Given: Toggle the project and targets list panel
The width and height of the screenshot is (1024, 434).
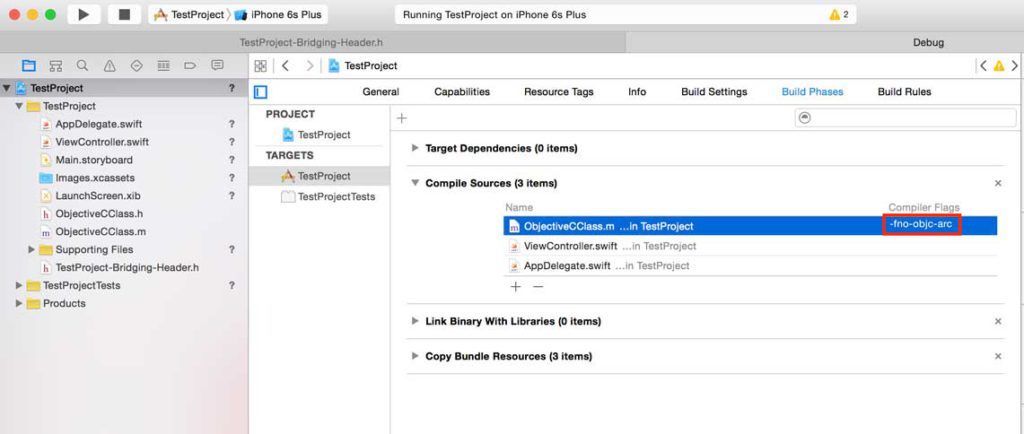Looking at the screenshot, I should [261, 92].
